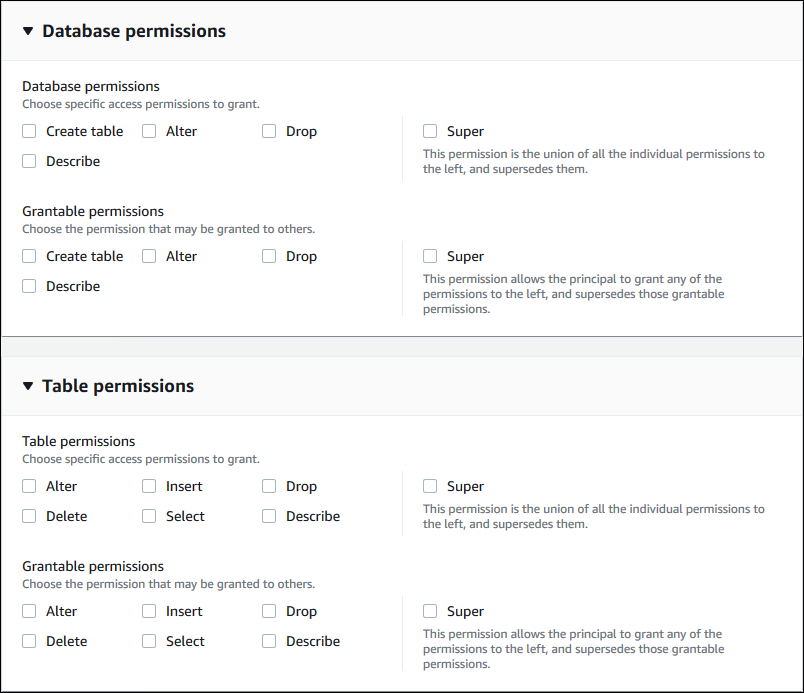Enable Drop permission for the database

269,130
